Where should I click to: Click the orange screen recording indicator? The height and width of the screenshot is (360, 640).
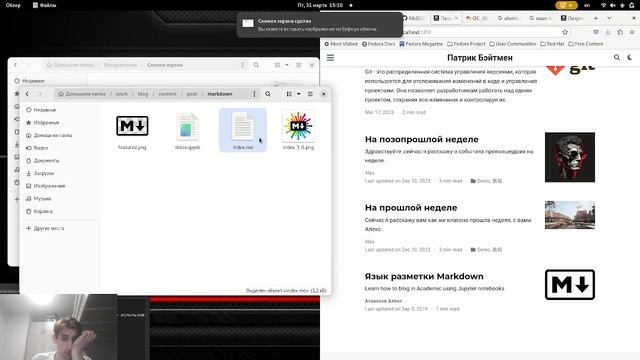[566, 5]
